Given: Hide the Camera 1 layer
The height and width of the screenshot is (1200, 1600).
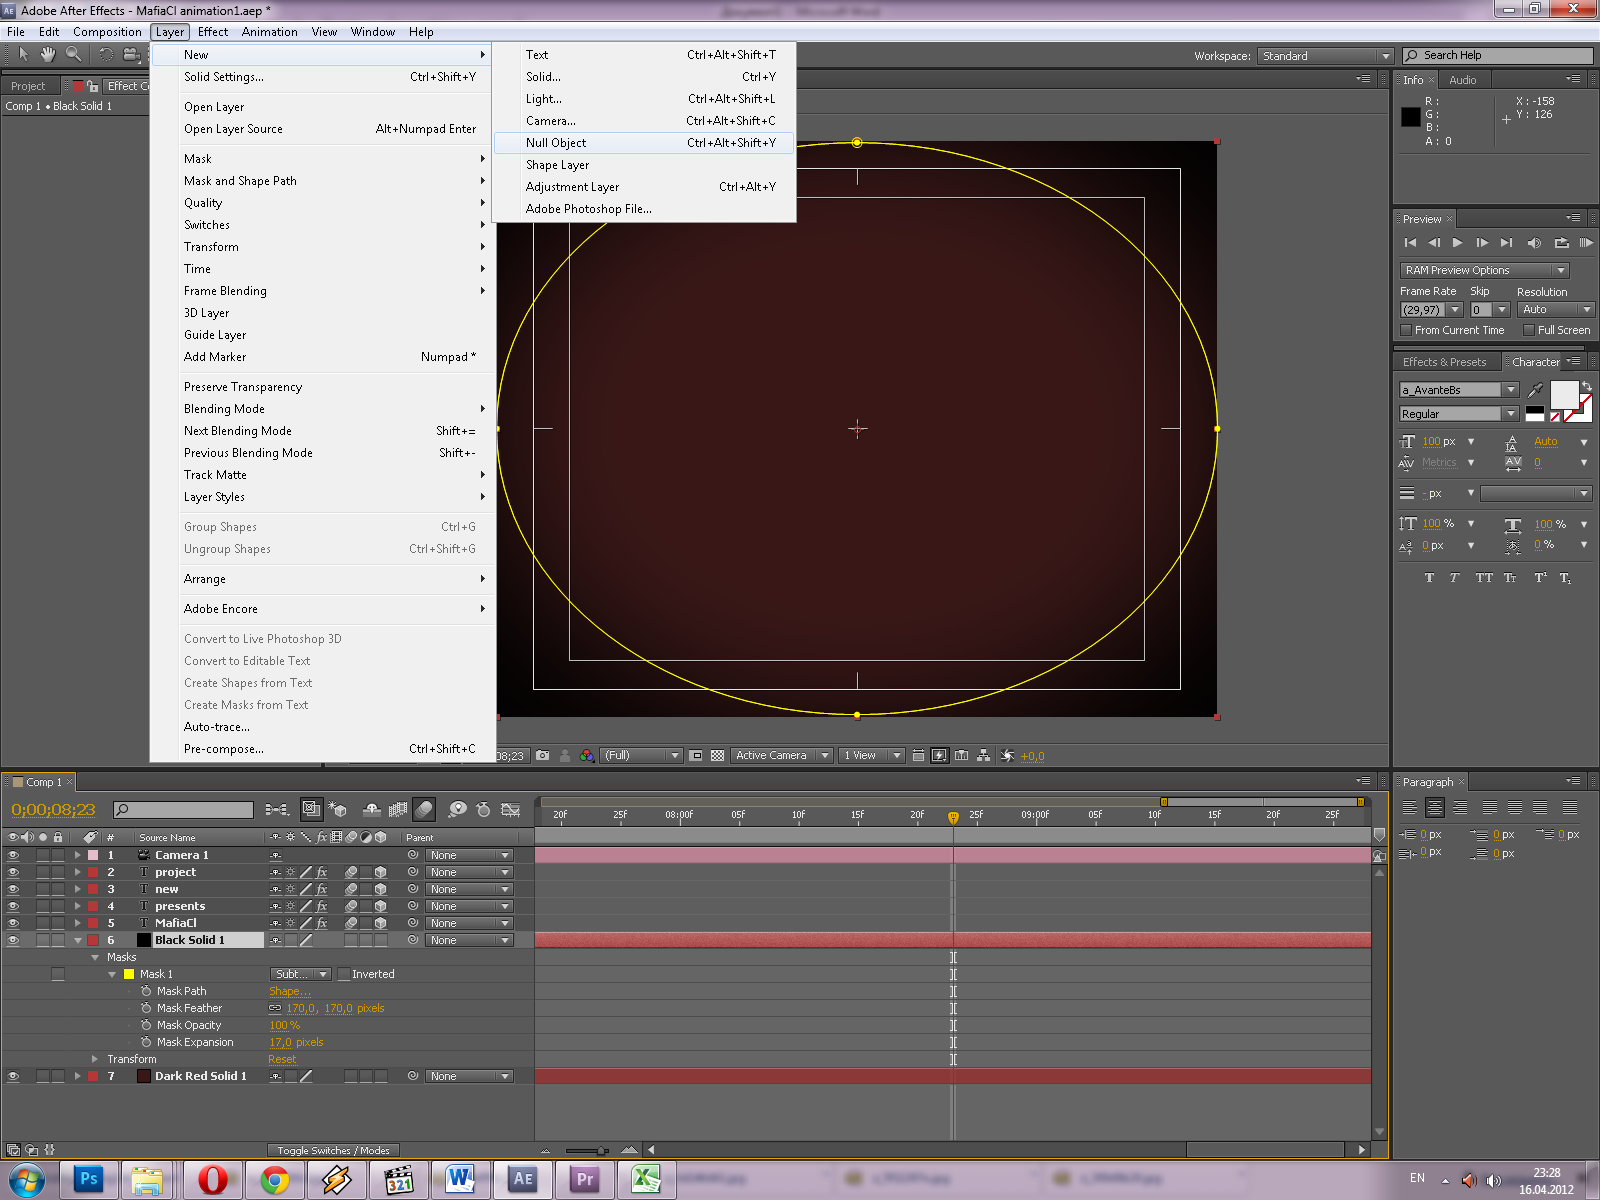Looking at the screenshot, I should (13, 855).
